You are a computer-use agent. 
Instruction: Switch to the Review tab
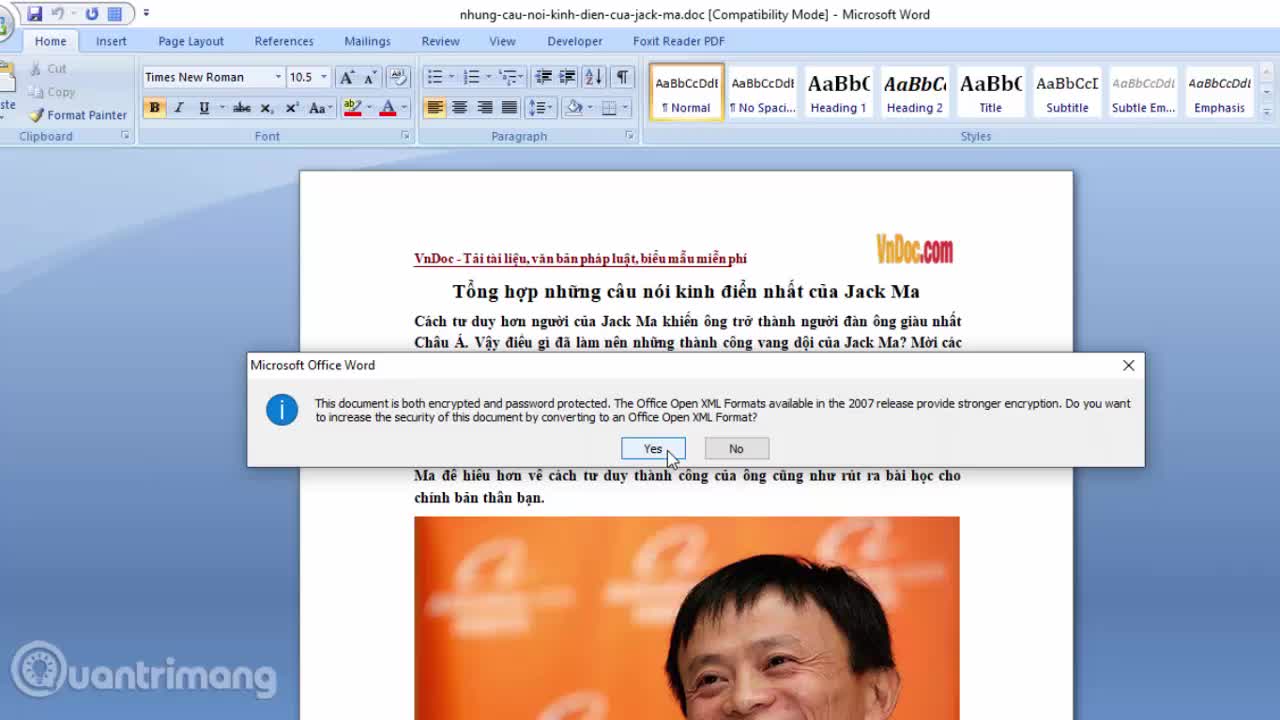pyautogui.click(x=440, y=41)
